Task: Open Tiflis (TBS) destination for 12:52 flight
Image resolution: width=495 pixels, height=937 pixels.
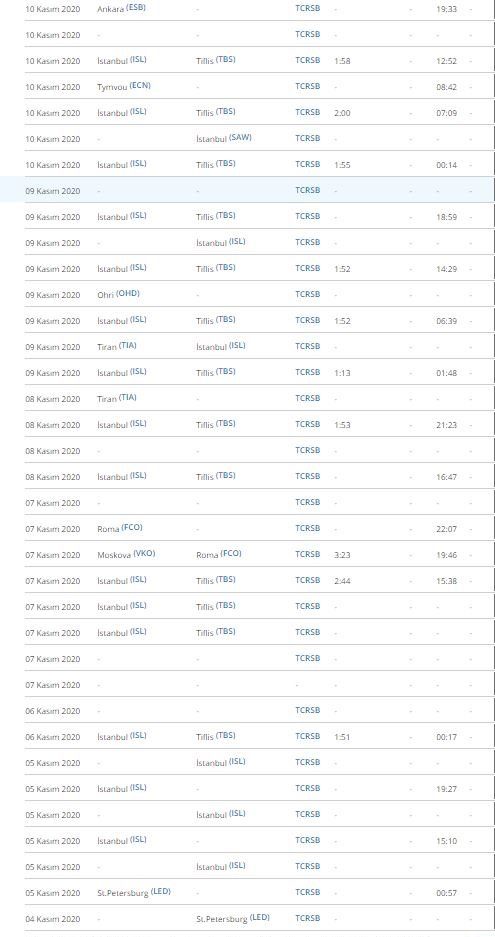Action: 216,60
